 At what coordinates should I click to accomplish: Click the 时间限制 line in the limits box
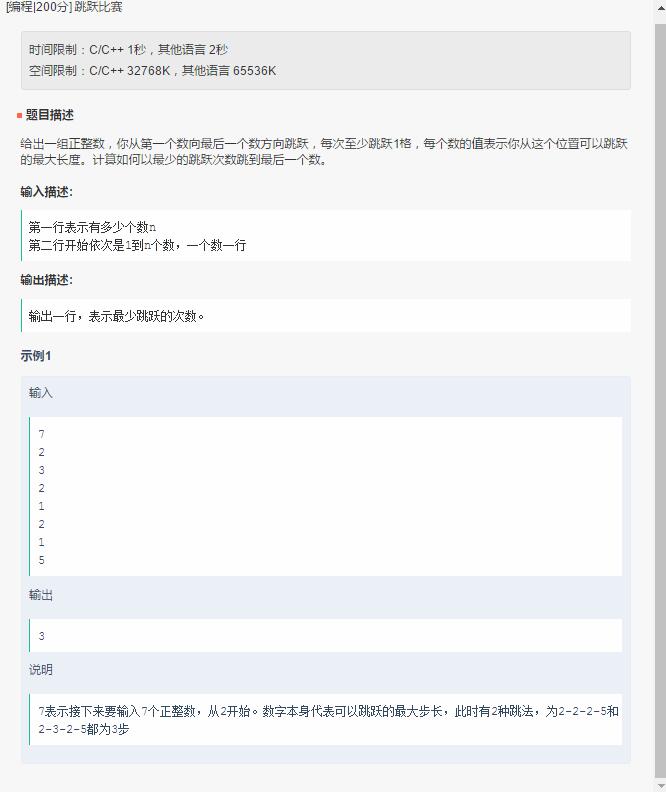[128, 50]
